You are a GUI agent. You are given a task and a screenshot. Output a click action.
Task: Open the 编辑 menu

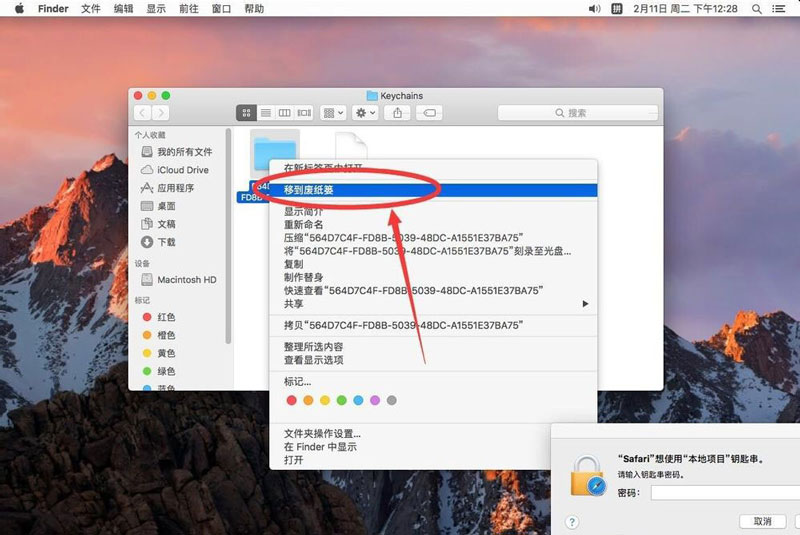pos(123,9)
